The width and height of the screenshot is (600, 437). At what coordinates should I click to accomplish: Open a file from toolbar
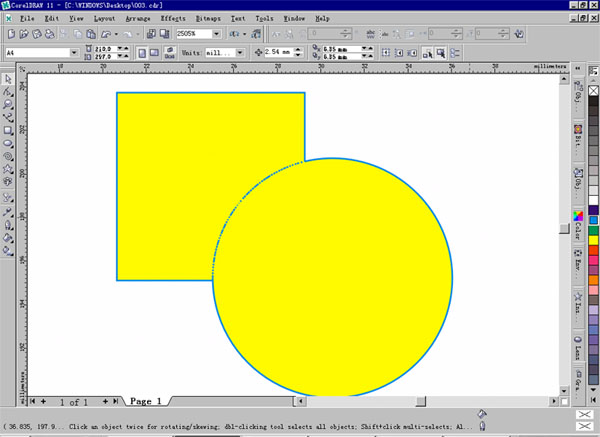pyautogui.click(x=24, y=34)
